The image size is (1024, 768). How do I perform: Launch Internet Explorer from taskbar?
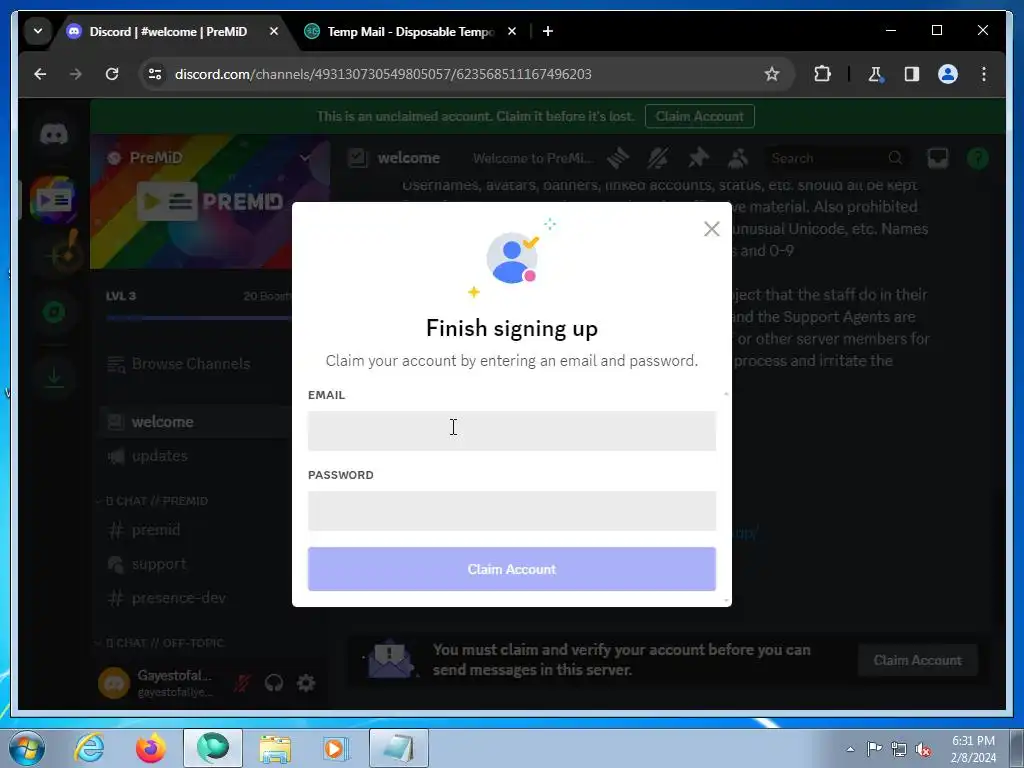click(x=89, y=748)
